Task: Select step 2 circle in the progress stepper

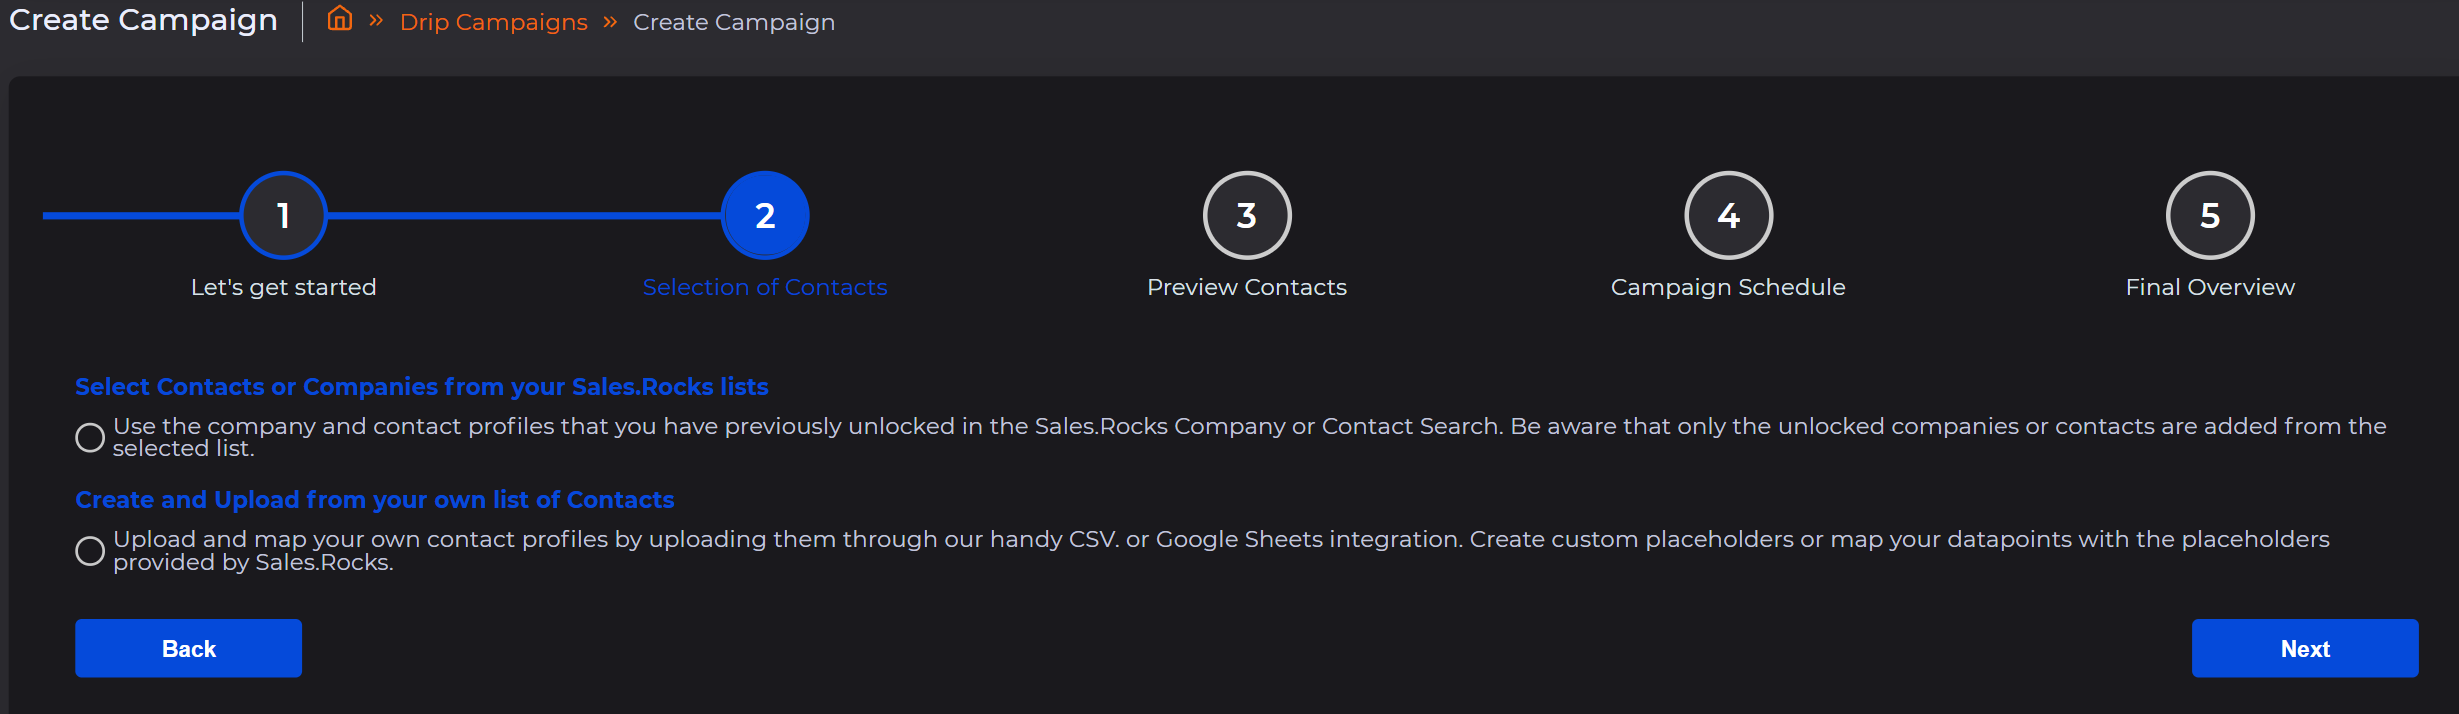Action: (765, 215)
